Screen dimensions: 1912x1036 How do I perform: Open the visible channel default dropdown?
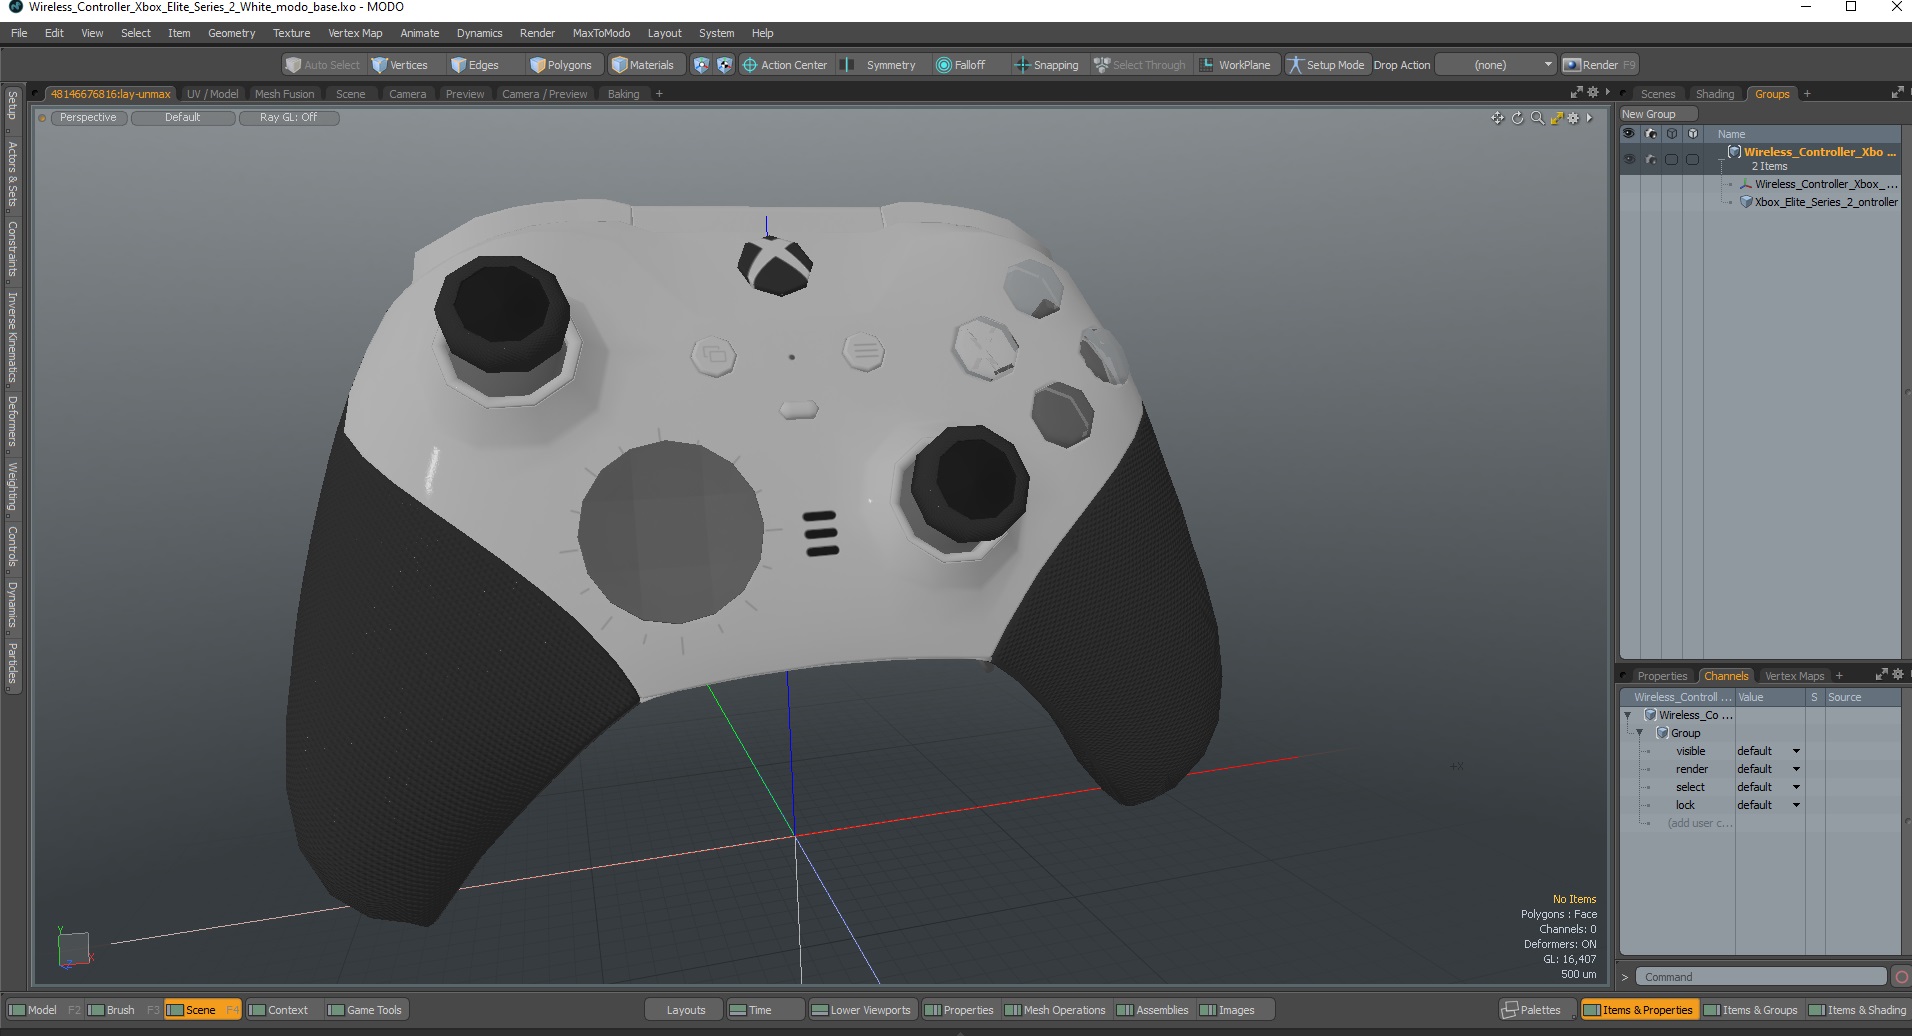1768,751
